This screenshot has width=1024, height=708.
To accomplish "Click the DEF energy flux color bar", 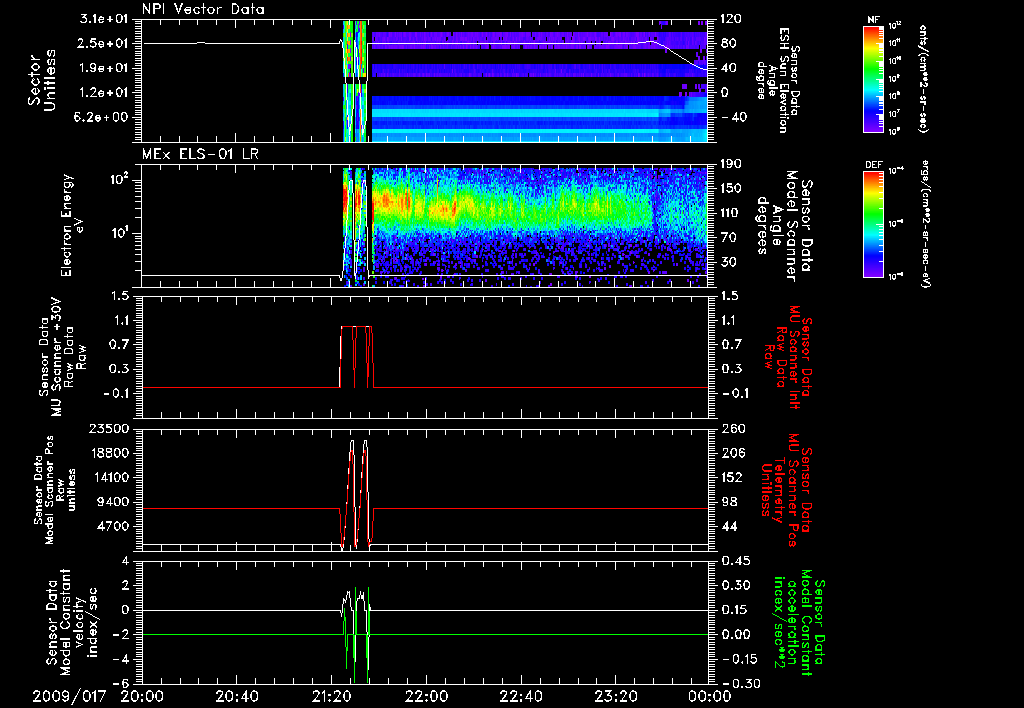I will (873, 223).
